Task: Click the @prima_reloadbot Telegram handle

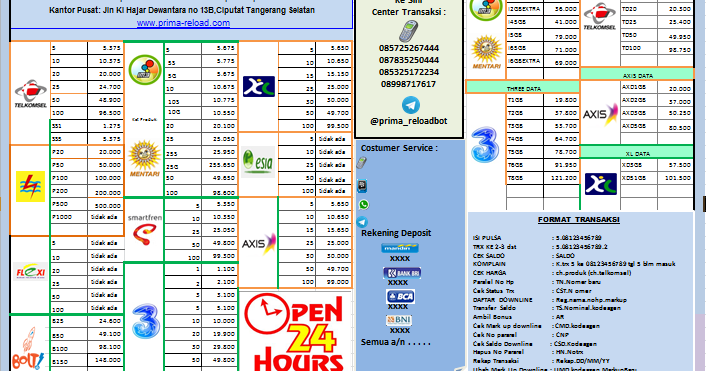Action: (x=409, y=121)
